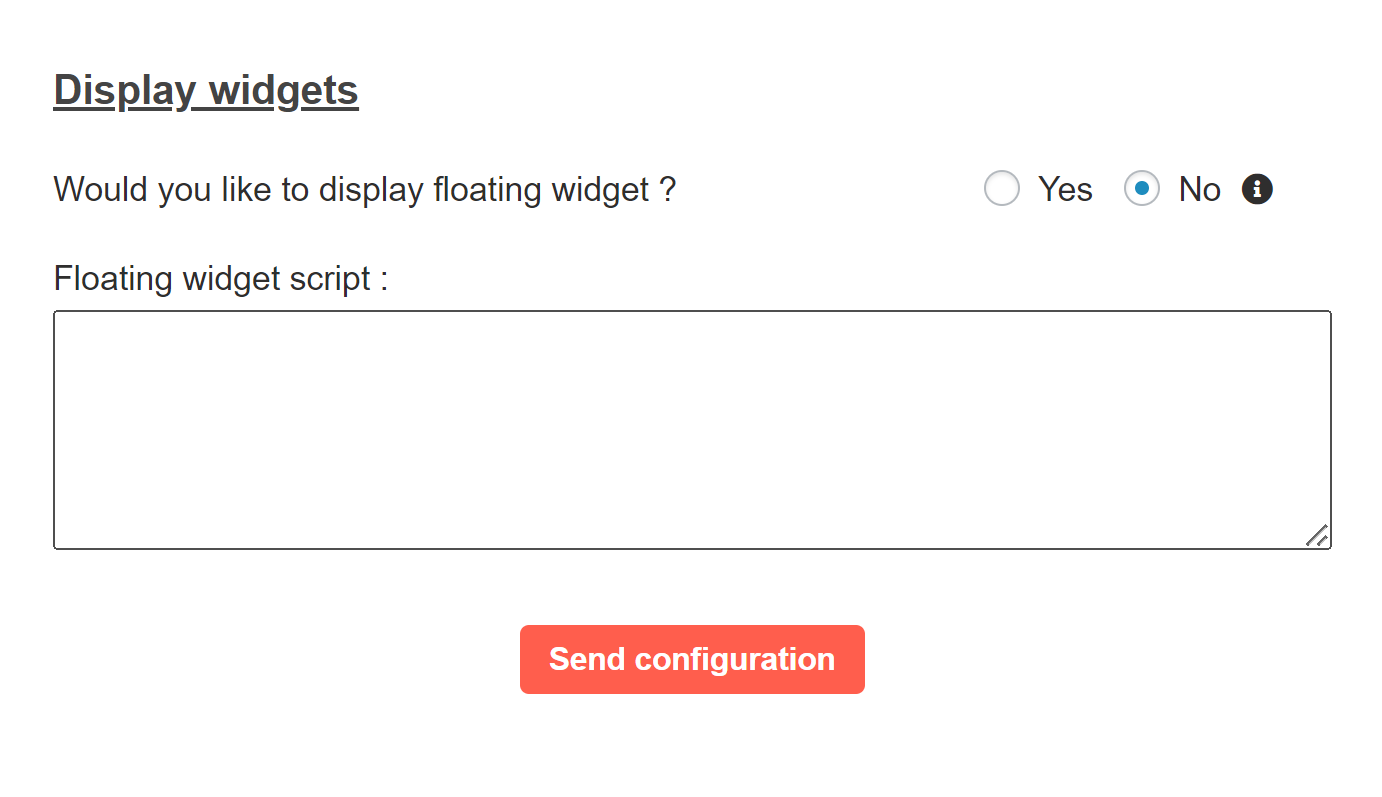The width and height of the screenshot is (1382, 797).
Task: Click the "No" label text
Action: pos(1200,189)
